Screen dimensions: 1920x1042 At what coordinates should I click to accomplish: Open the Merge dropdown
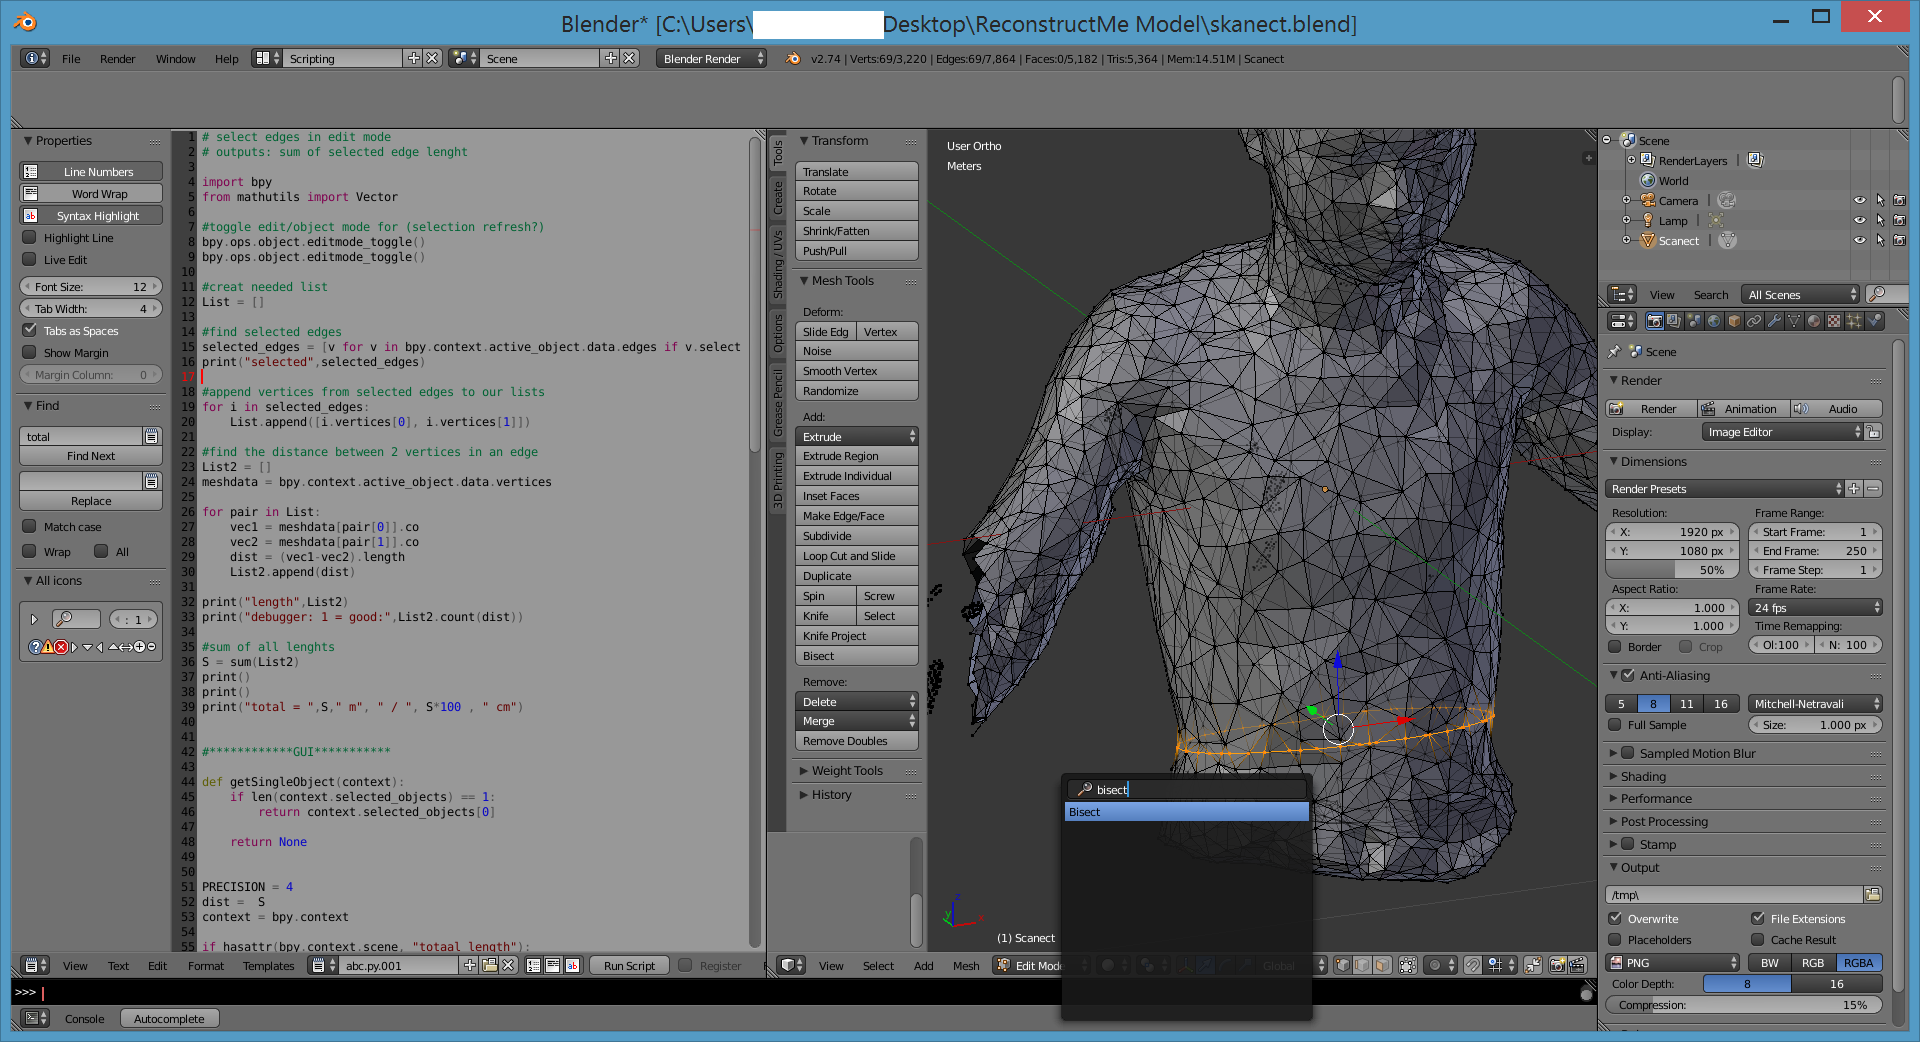tap(857, 720)
